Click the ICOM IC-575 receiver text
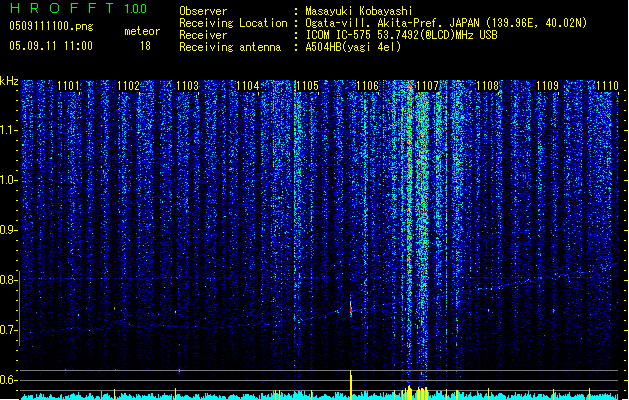The height and width of the screenshot is (400, 629). tap(402, 35)
